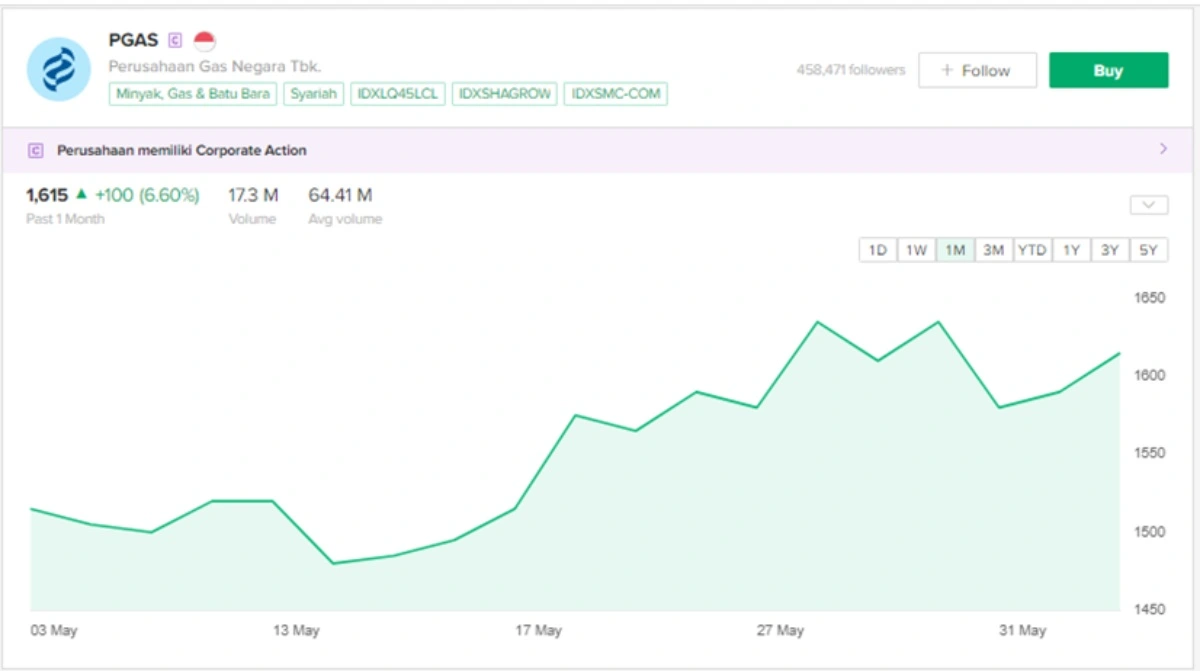
Task: Click the Perusahaan Gas Negara Tbk. name
Action: 214,67
